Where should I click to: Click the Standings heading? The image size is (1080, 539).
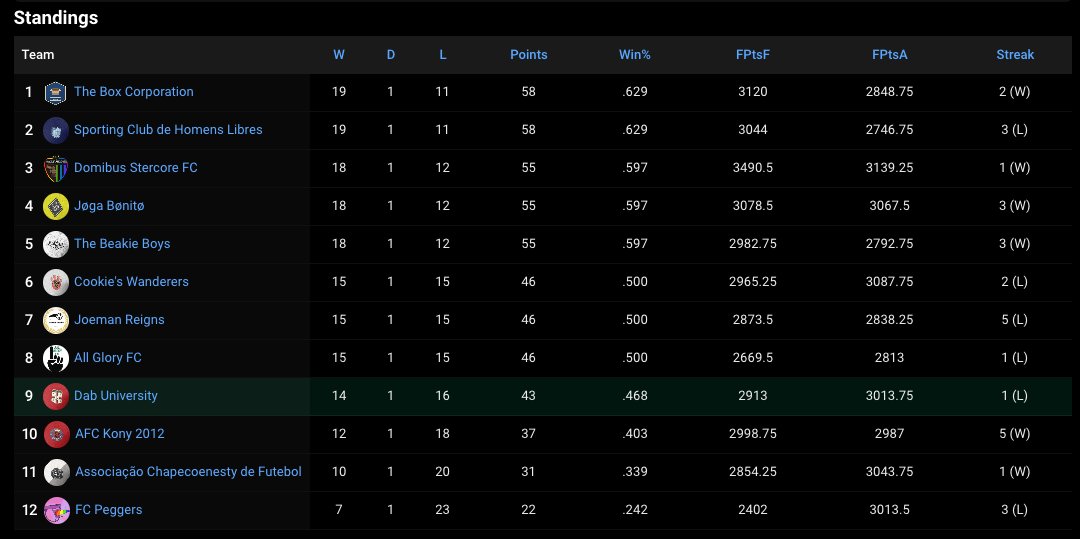point(56,18)
